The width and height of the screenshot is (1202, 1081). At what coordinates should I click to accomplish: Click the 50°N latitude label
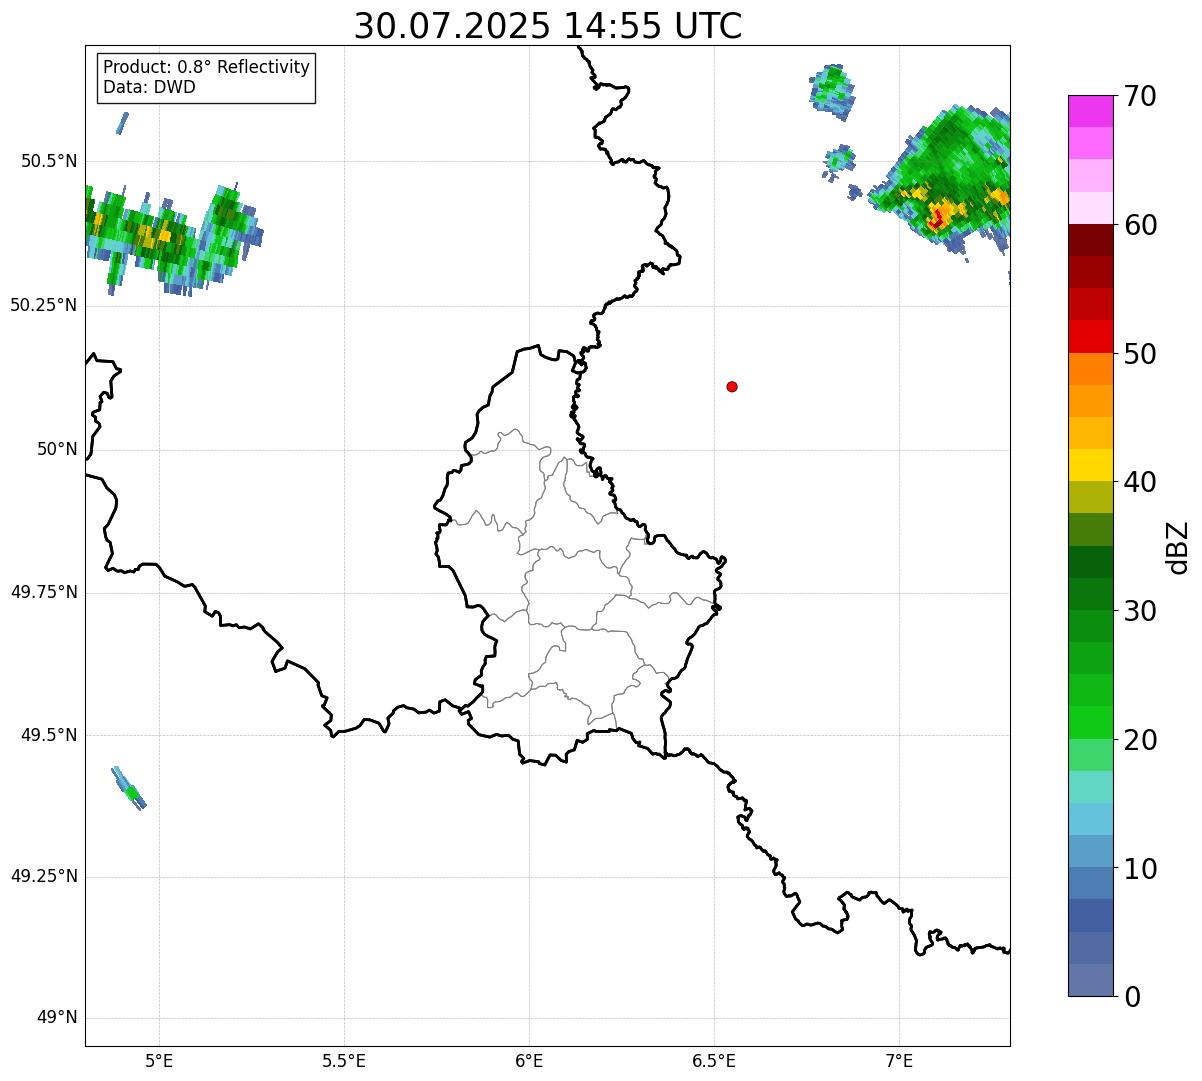pos(57,449)
